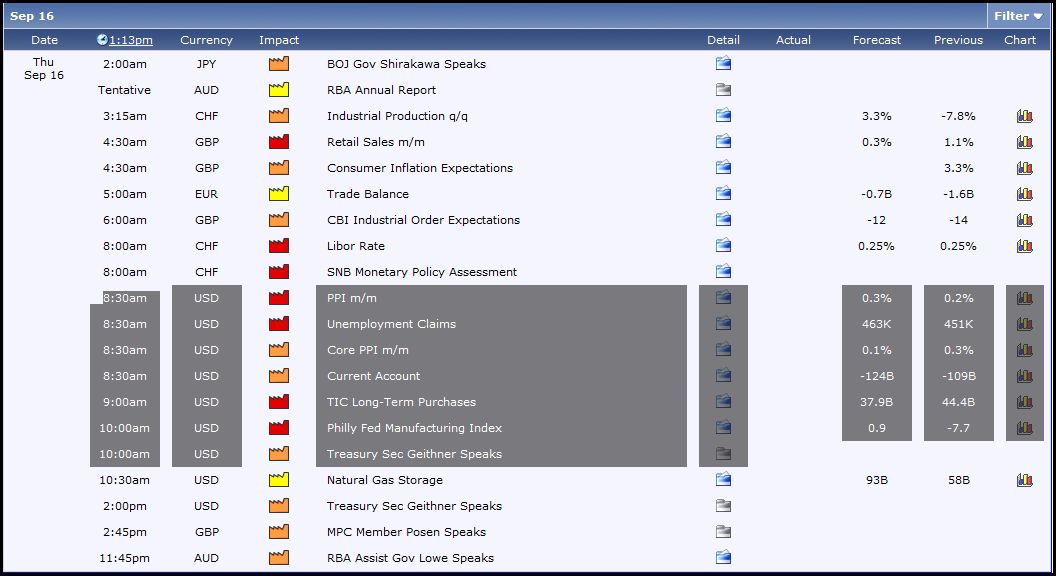Click the Actual column header
This screenshot has width=1056, height=576.
point(793,40)
